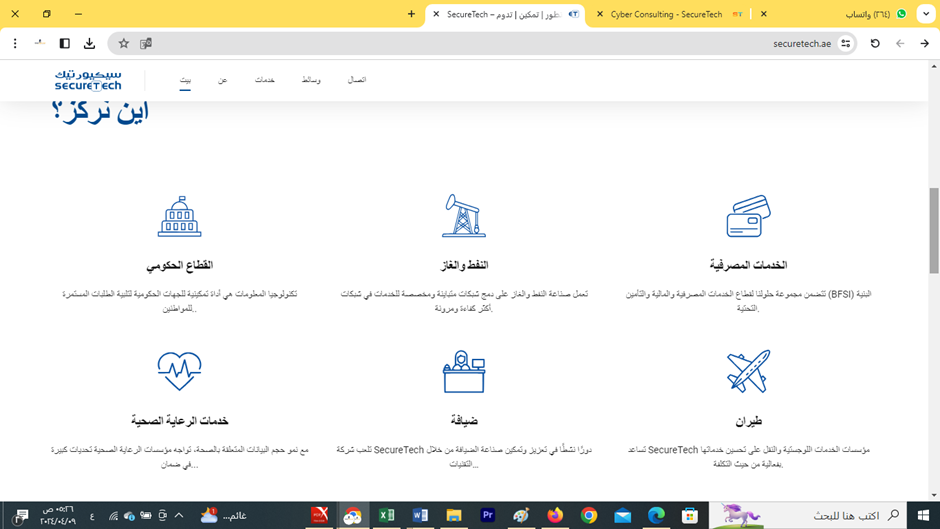The image size is (940, 529).
Task: Toggle the browser side panel
Action: (x=65, y=43)
